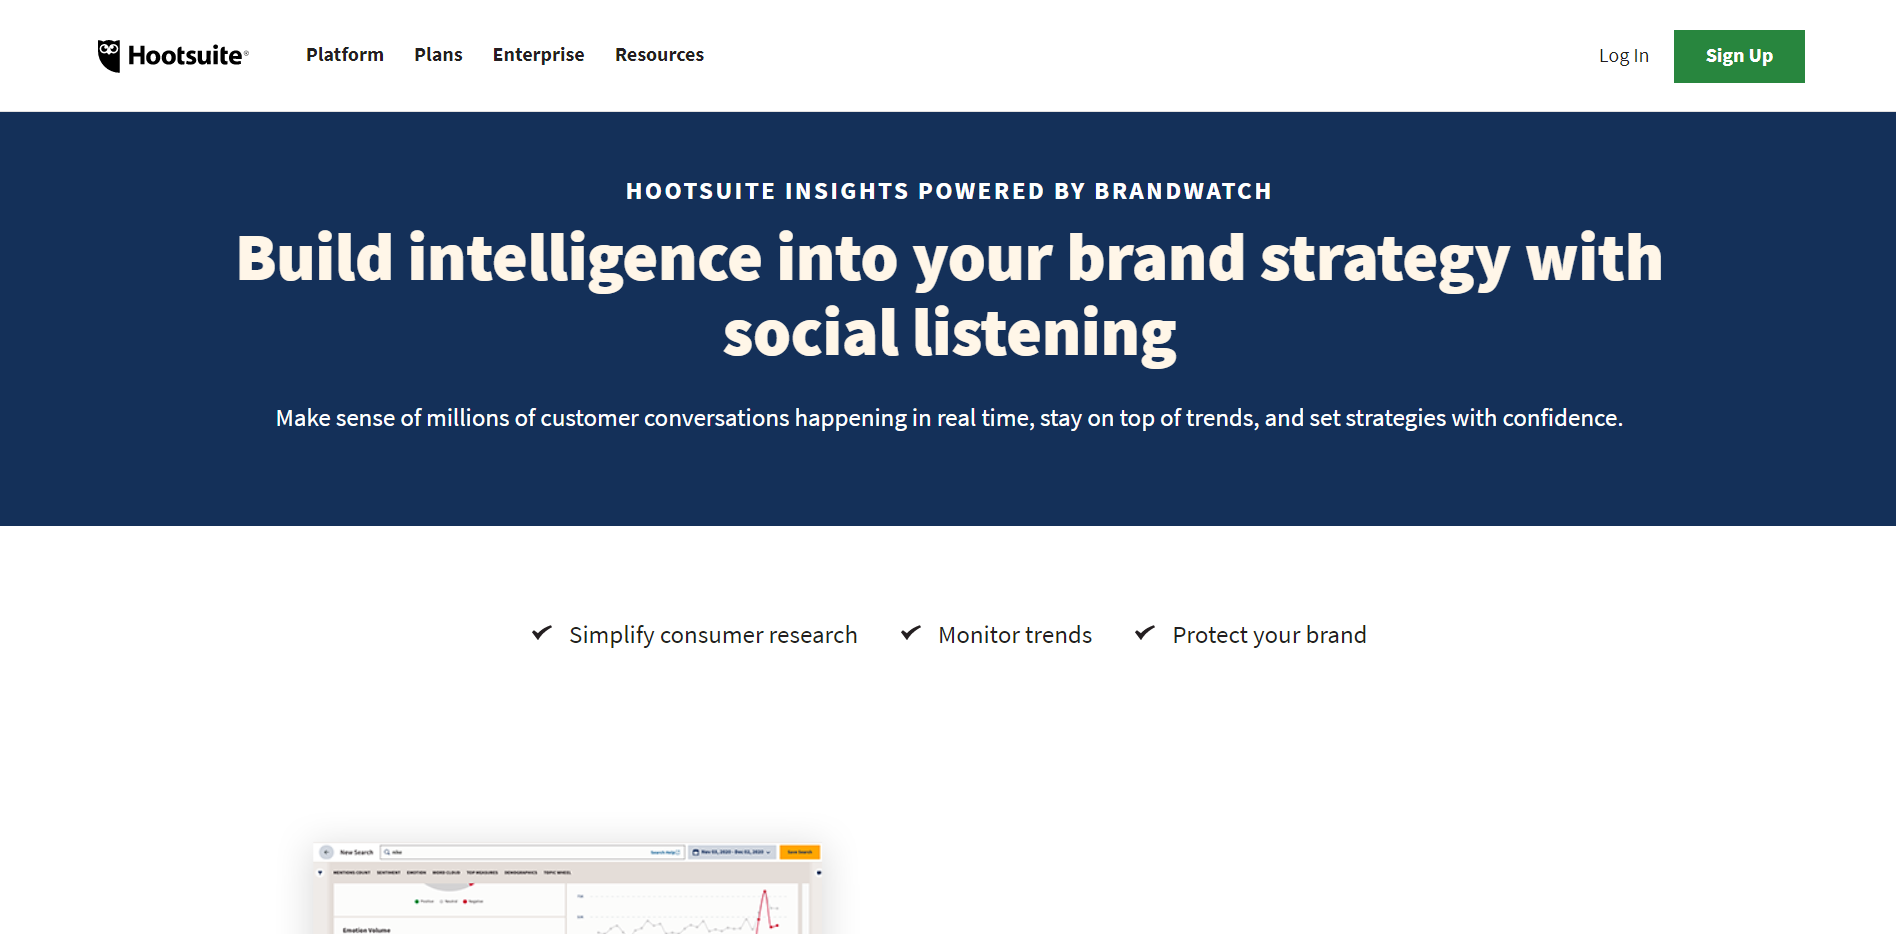Open the Enterprise navigation item
Viewport: 1896px width, 934px height.
[538, 55]
